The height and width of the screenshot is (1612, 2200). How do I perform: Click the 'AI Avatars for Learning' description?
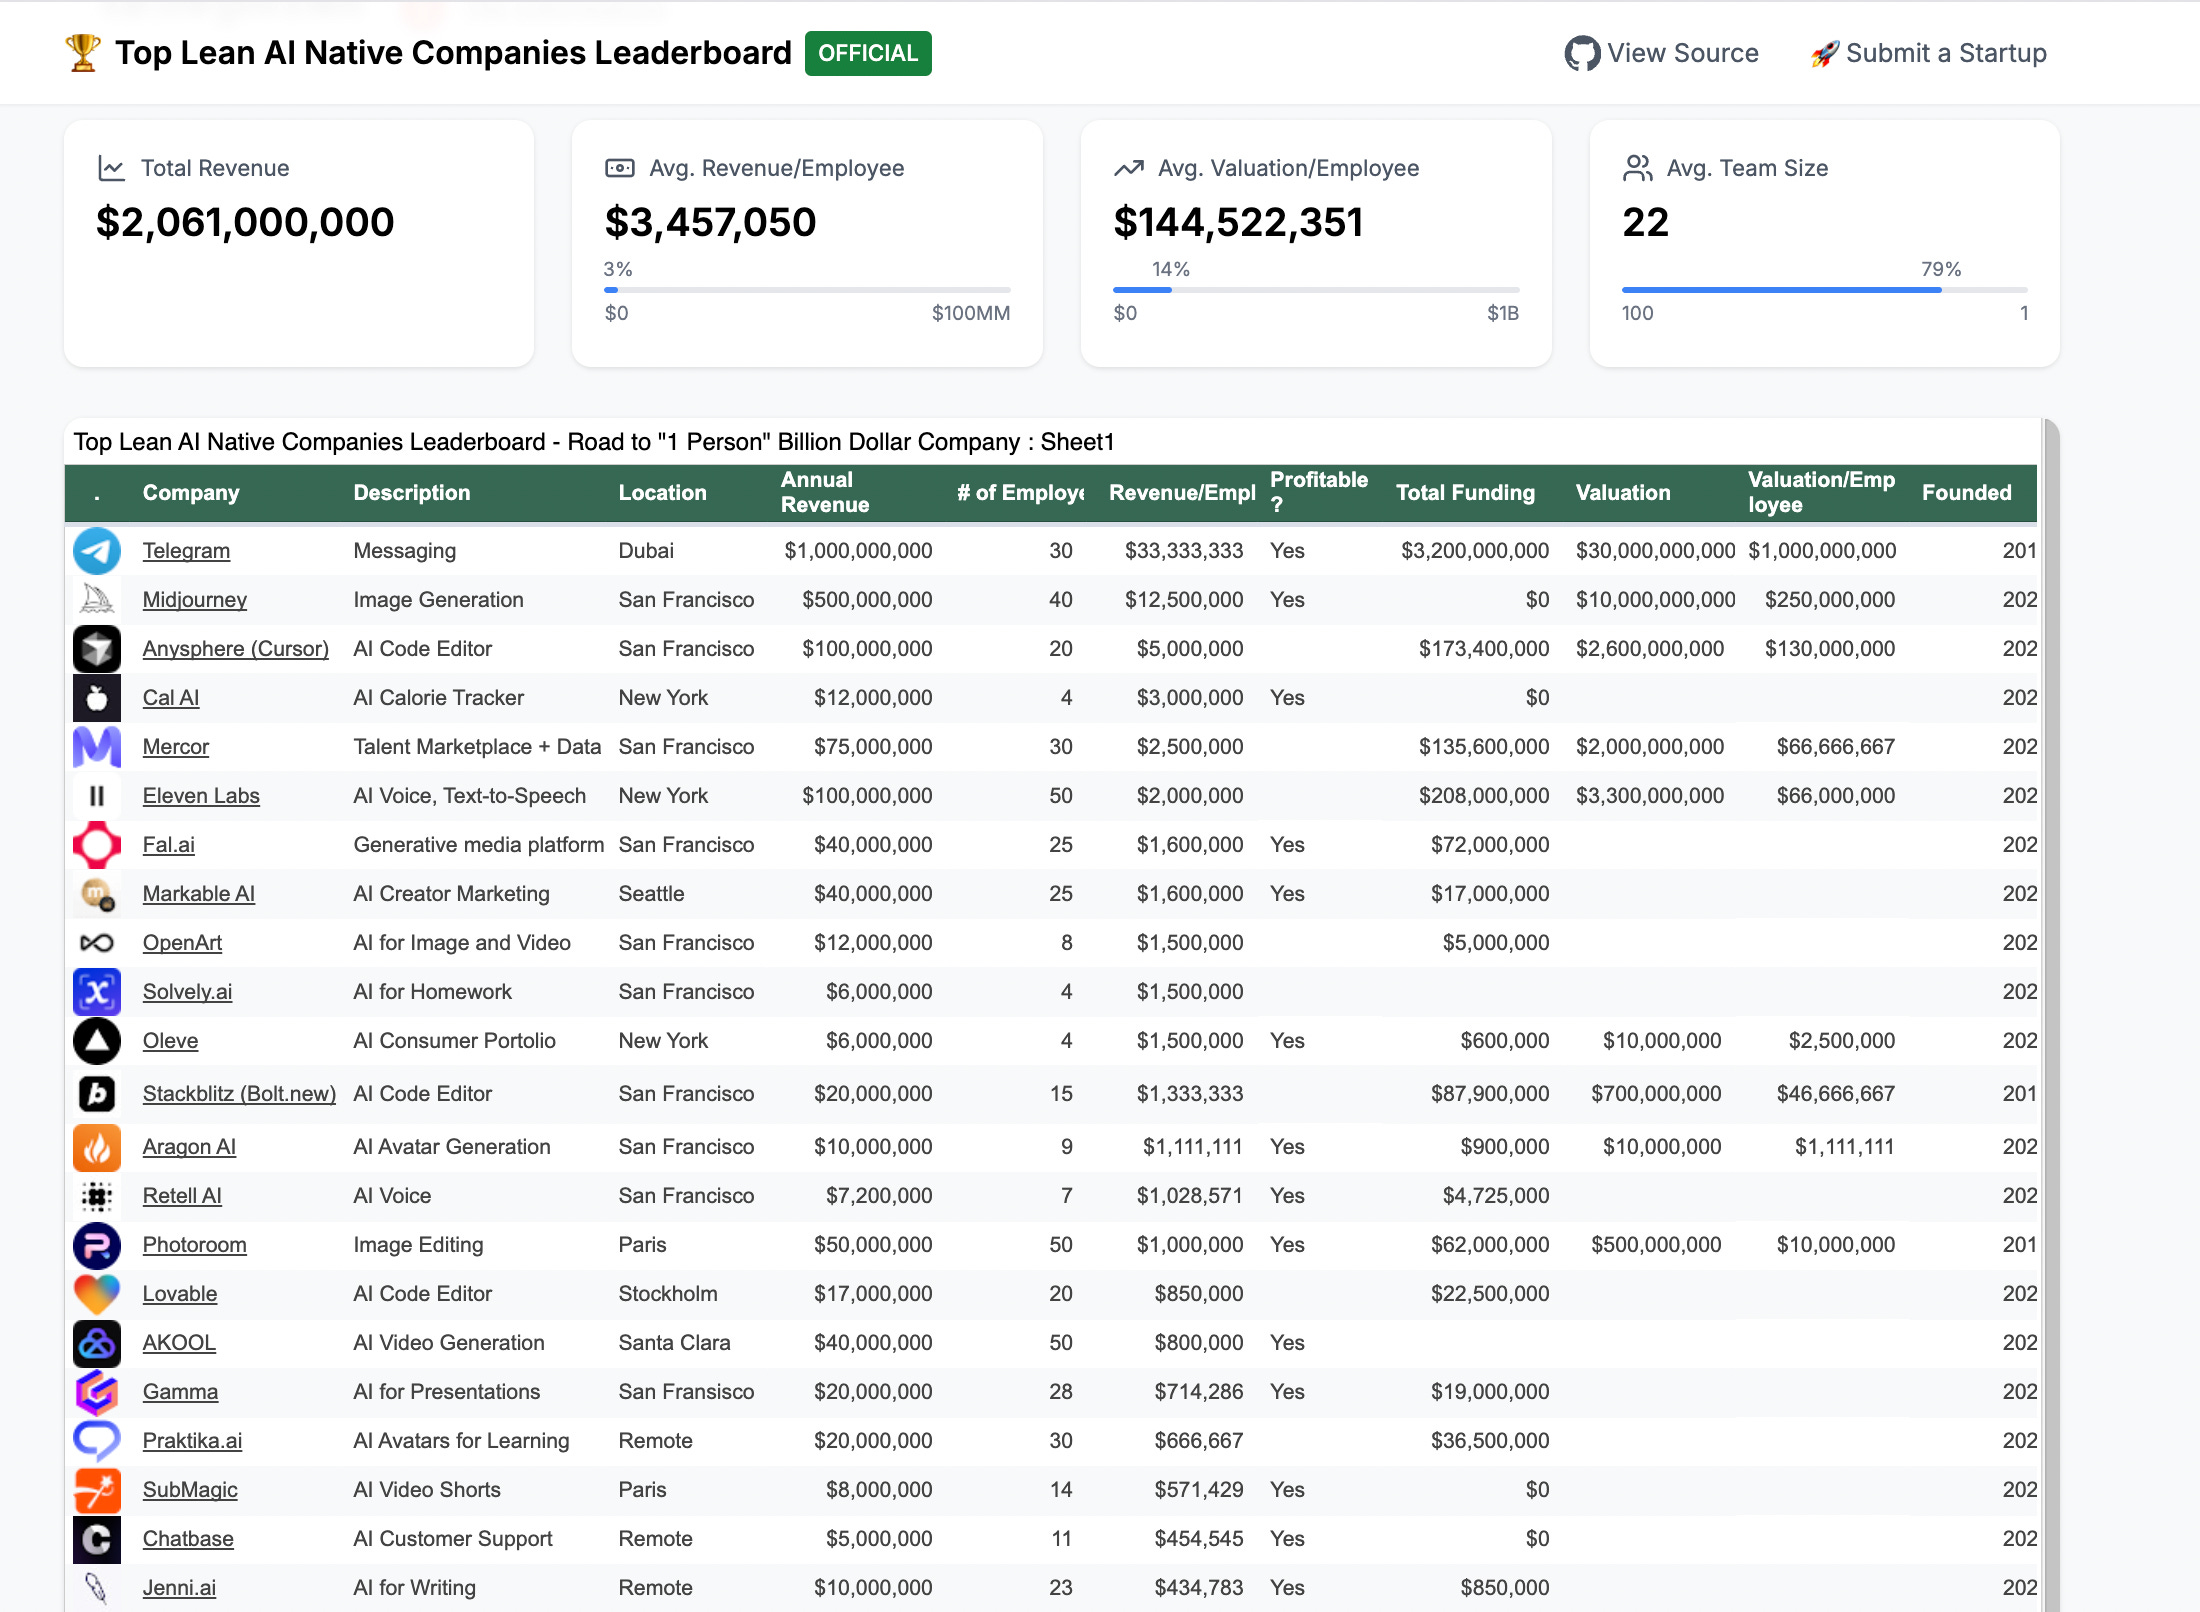[461, 1441]
